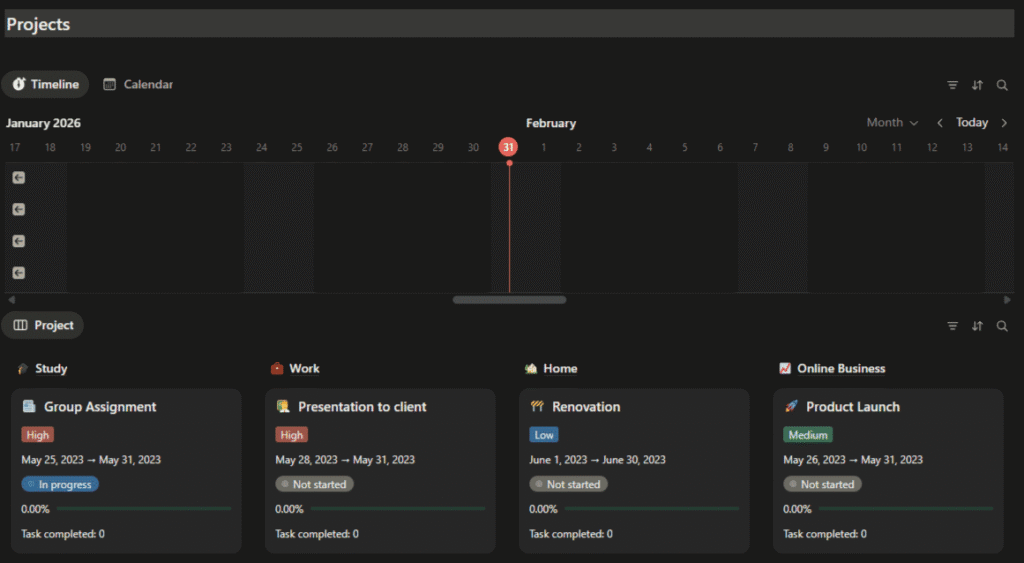Switch to Timeline view tab
Viewport: 1024px width, 563px height.
(45, 84)
